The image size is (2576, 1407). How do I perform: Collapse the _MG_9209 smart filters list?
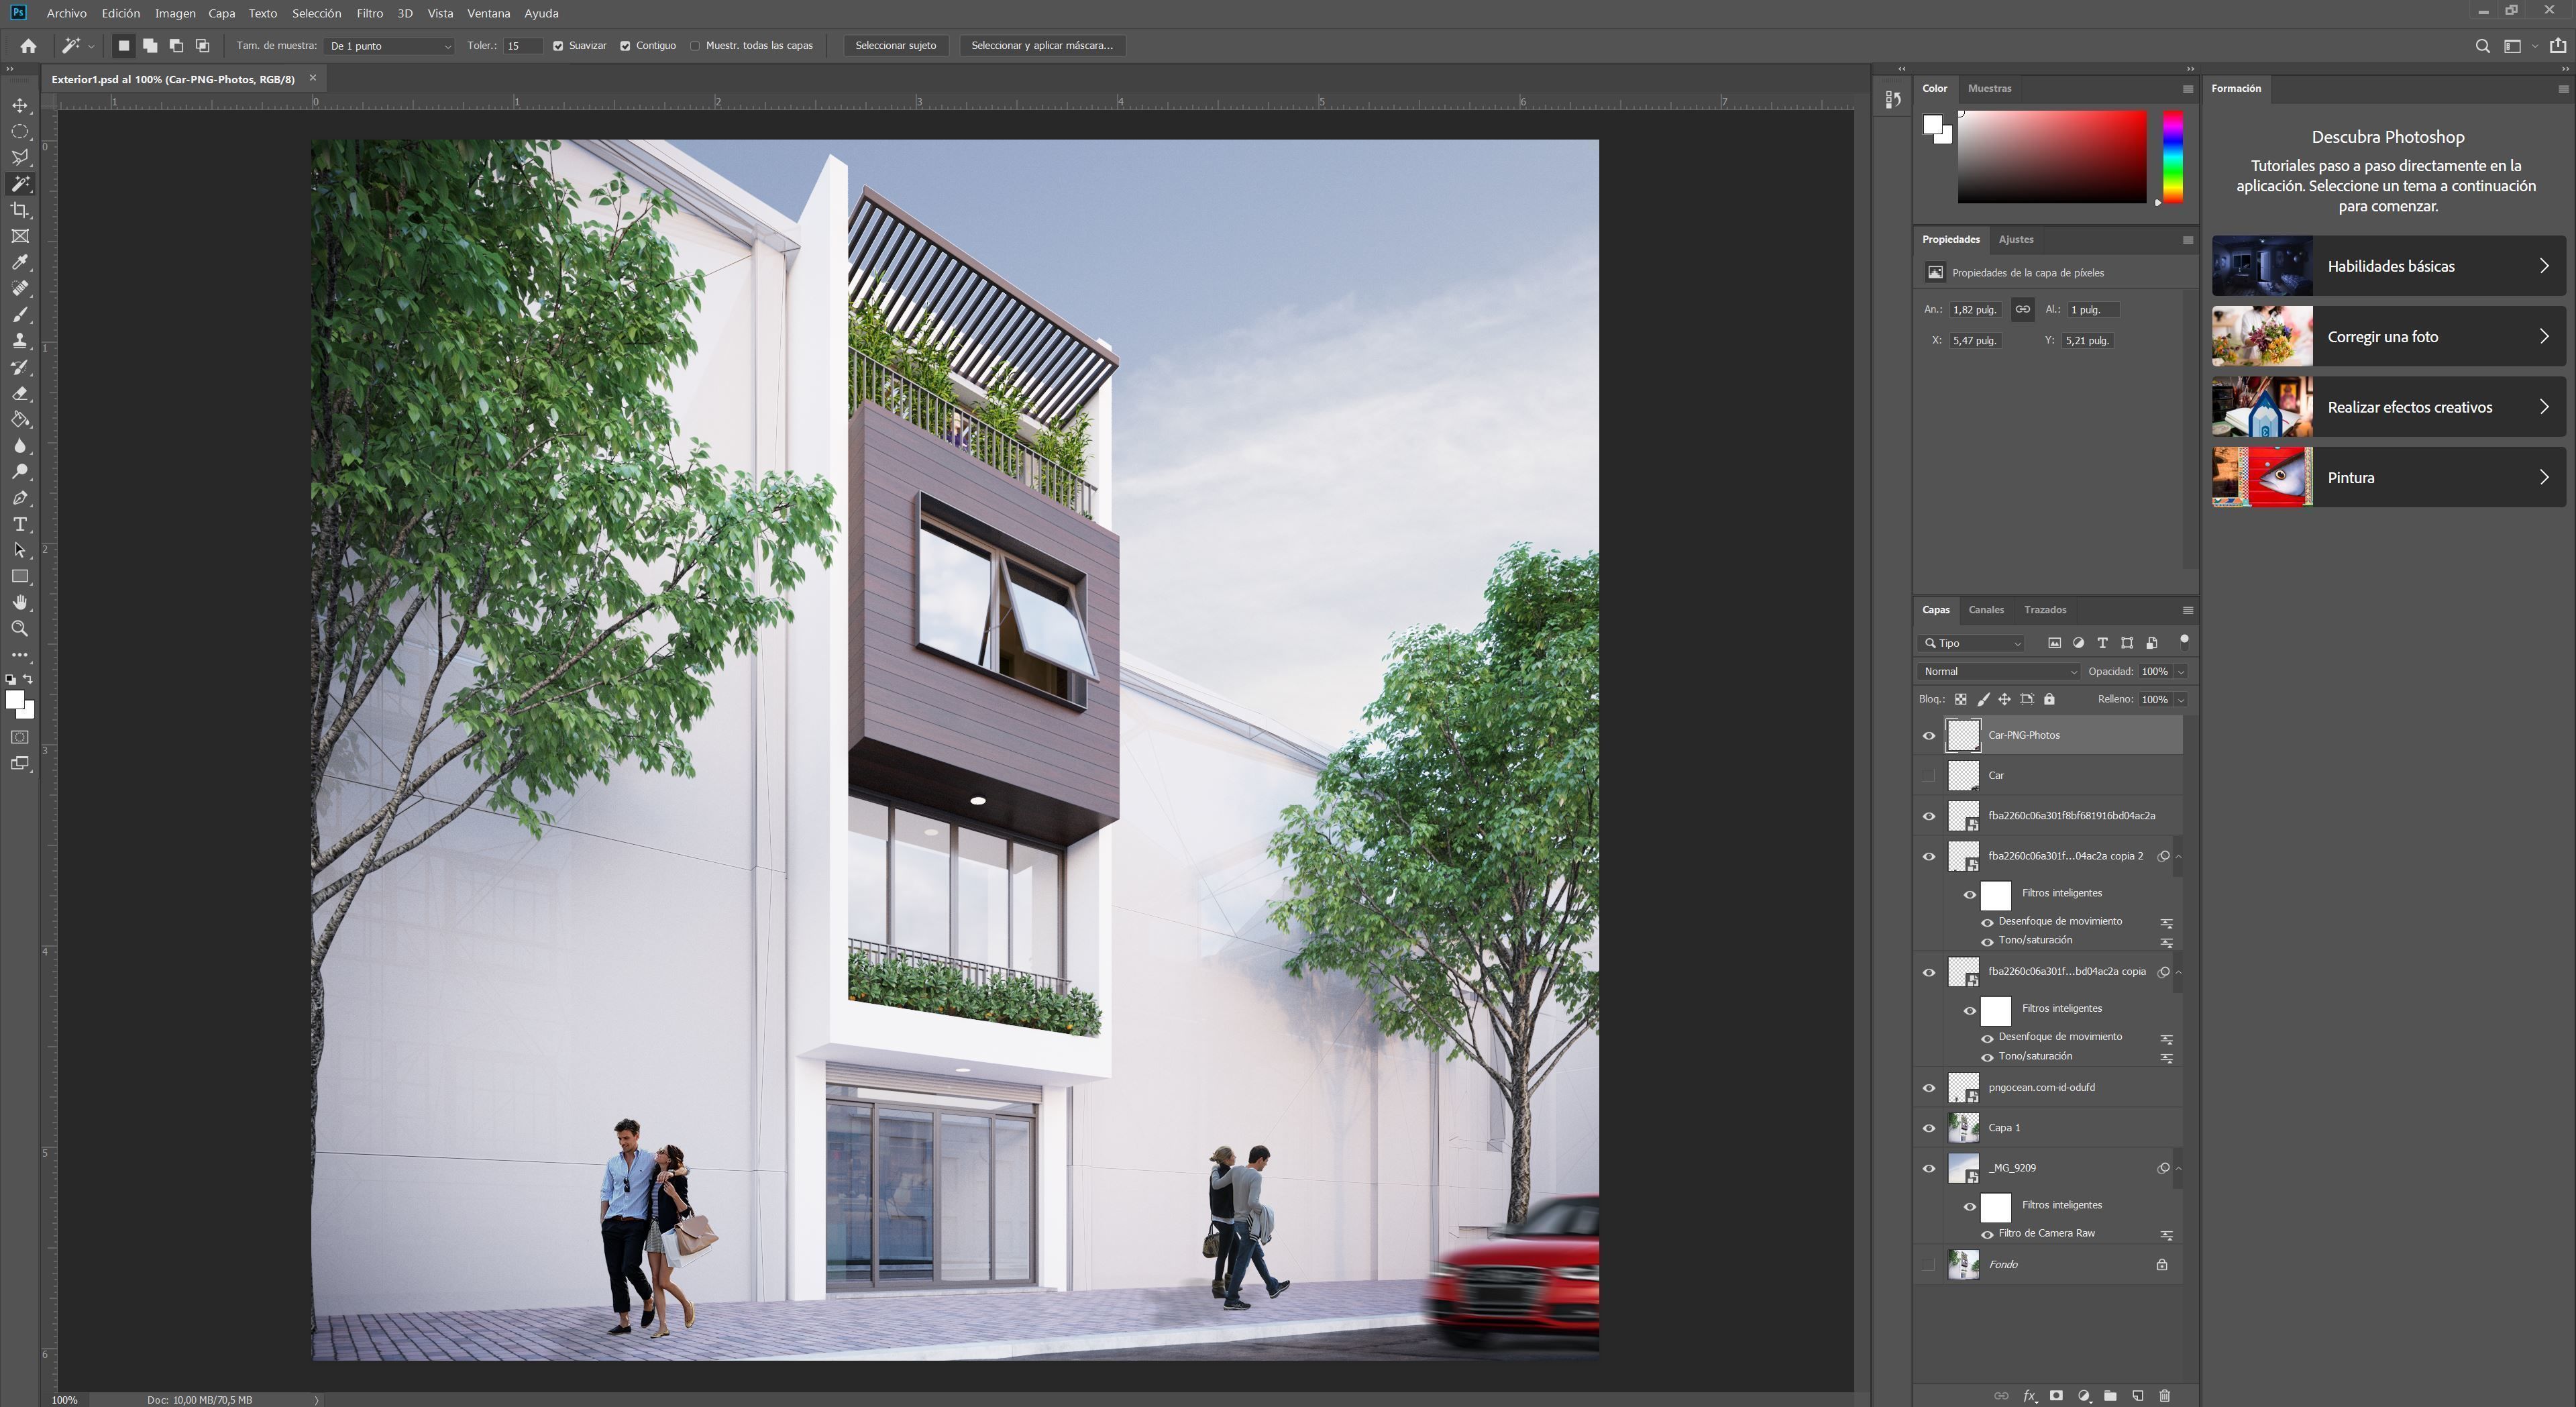click(x=2178, y=1168)
